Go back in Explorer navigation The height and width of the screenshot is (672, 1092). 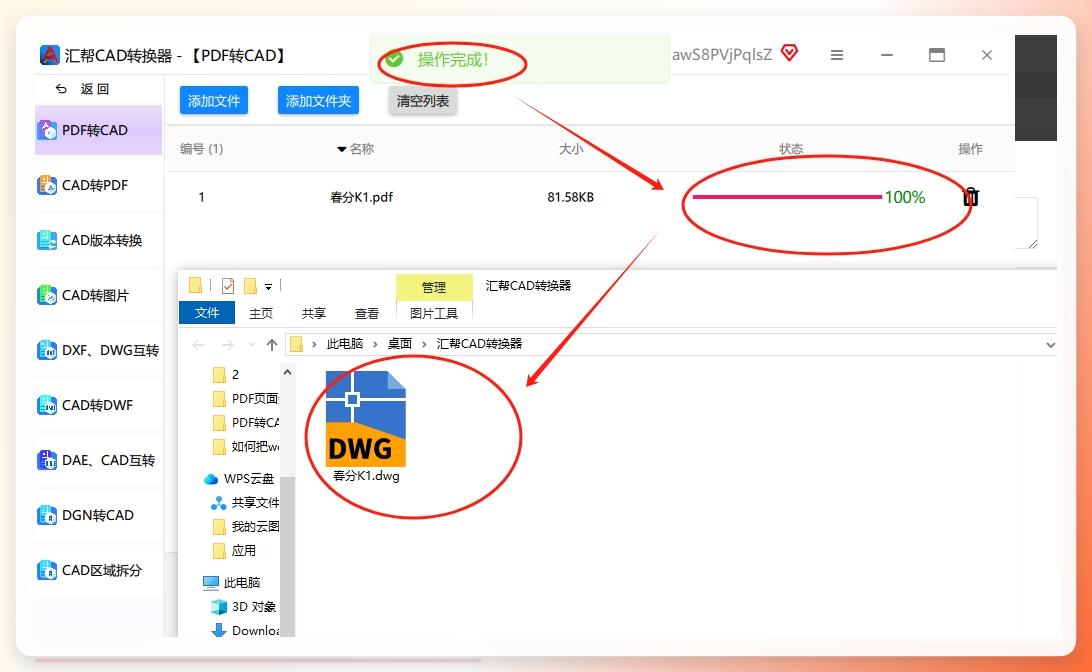tap(198, 345)
